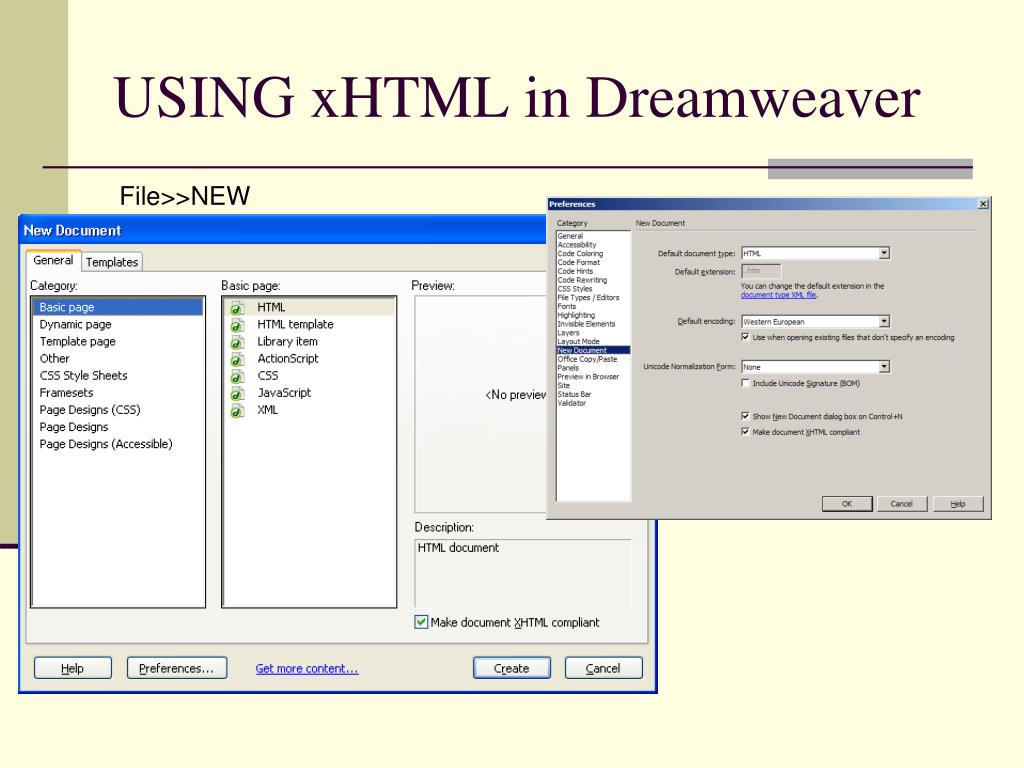Click Help in the Preferences dialog
The height and width of the screenshot is (768, 1024).
(958, 504)
